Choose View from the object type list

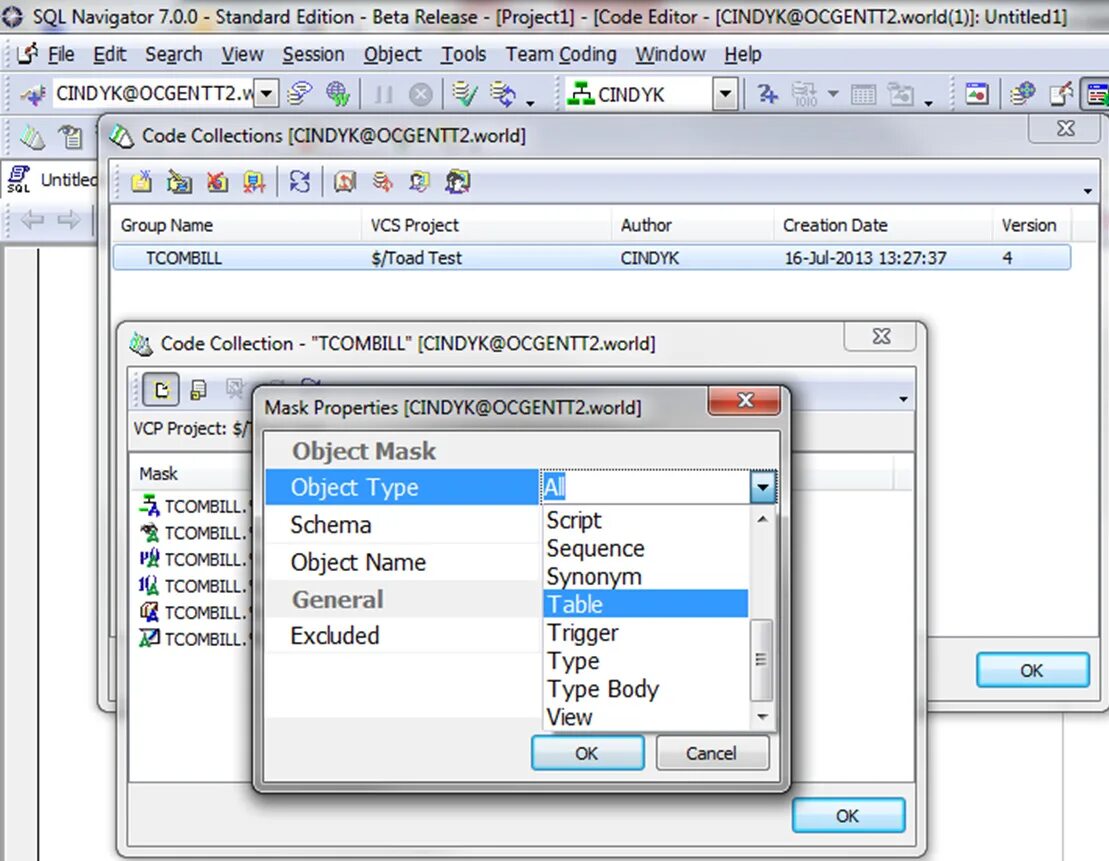646,717
